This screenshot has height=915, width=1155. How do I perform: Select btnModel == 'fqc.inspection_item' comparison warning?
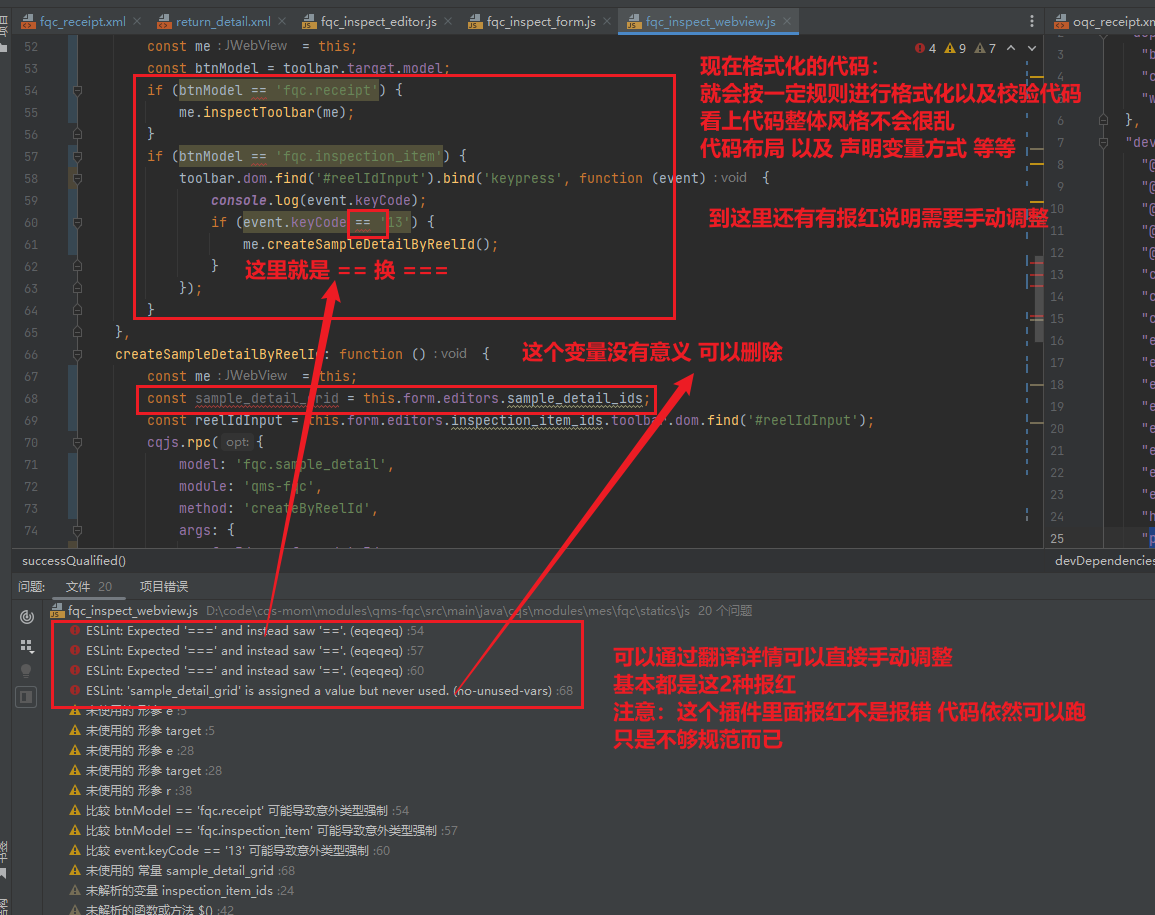(263, 830)
